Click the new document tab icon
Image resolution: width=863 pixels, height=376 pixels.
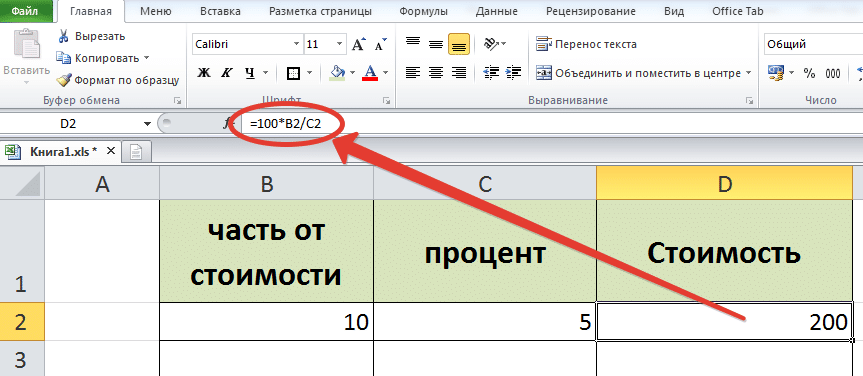136,151
